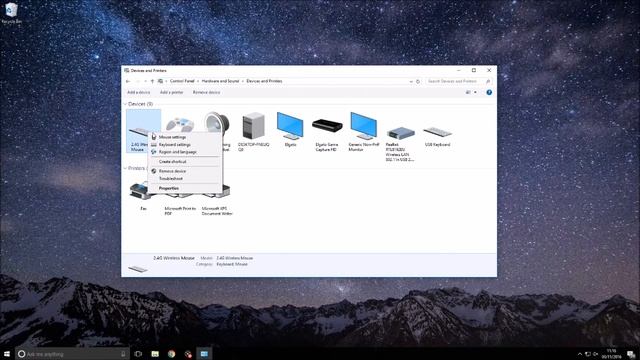Click the Control Panel taskbar icon
640x360 pixels.
click(204, 353)
